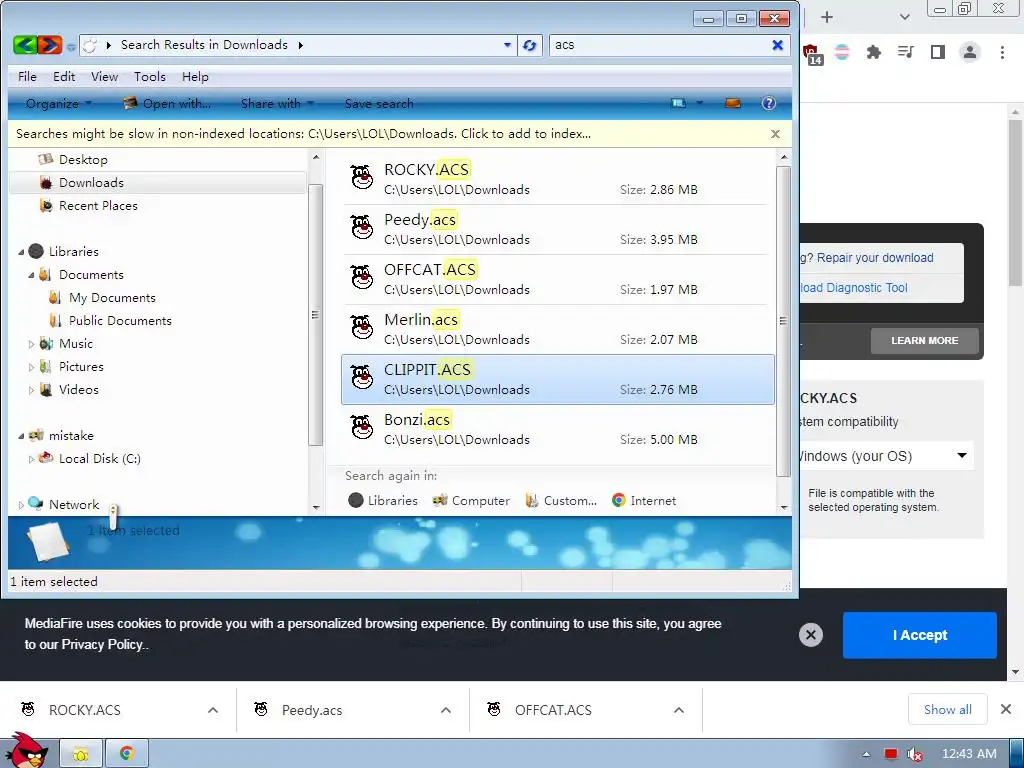
Task: Open the Share with toolbar menu
Action: 278,103
